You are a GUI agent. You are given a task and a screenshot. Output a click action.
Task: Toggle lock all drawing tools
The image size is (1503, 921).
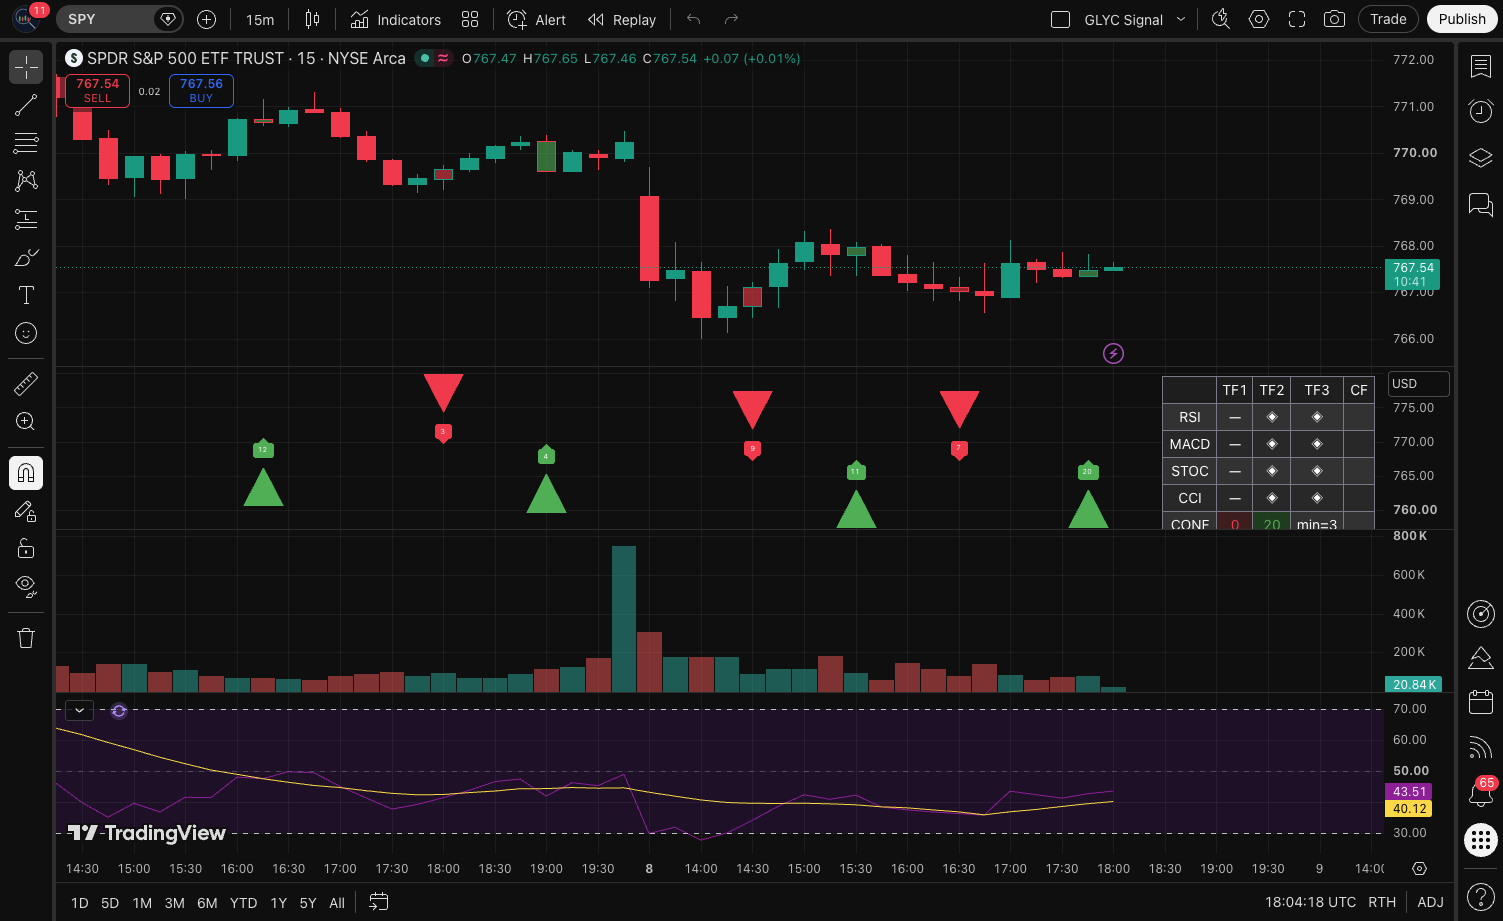coord(26,548)
